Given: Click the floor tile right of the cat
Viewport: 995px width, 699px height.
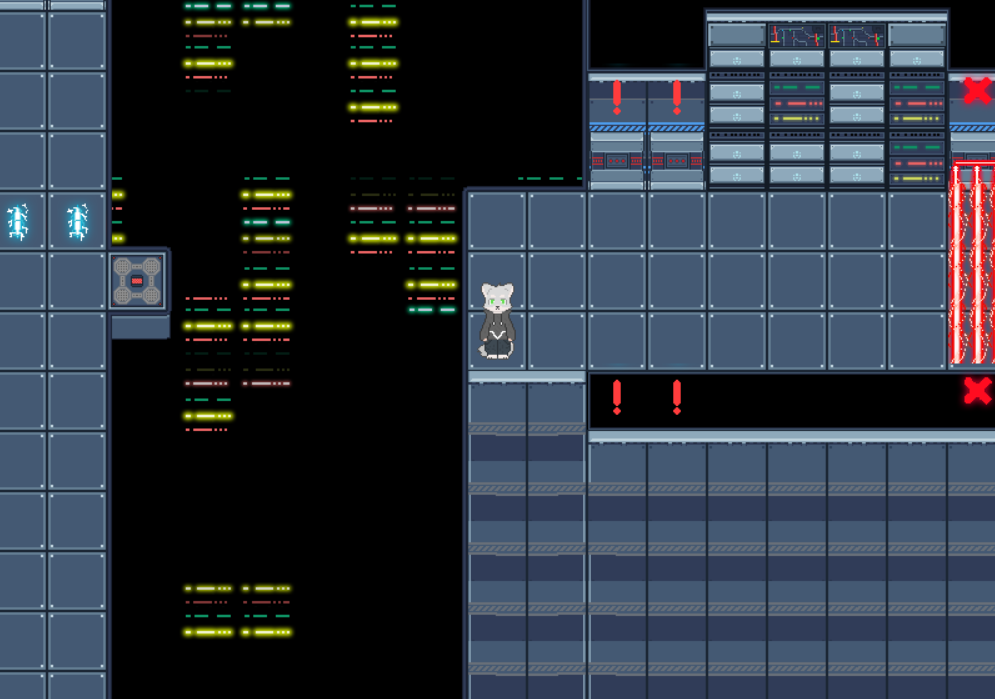Looking at the screenshot, I should [557, 341].
